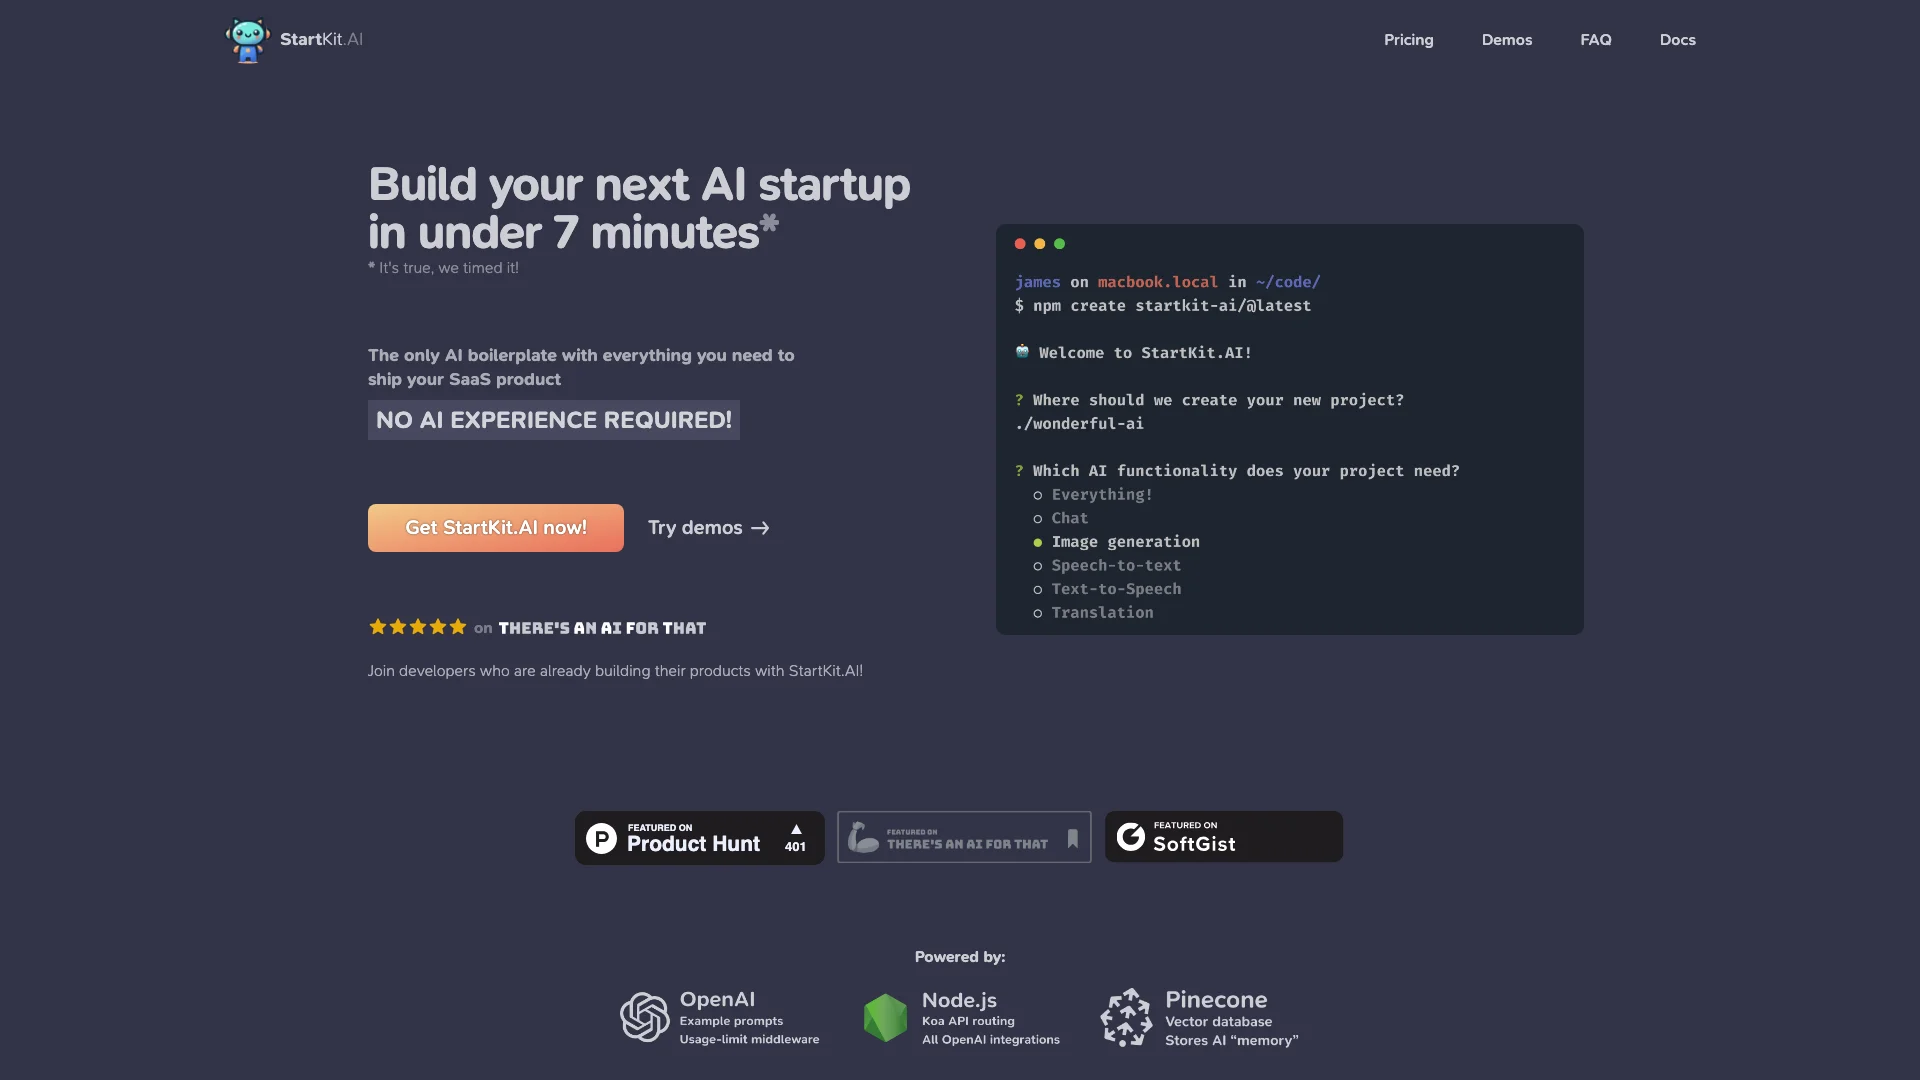Viewport: 1920px width, 1080px height.
Task: Open the Pricing menu item
Action: (x=1408, y=38)
